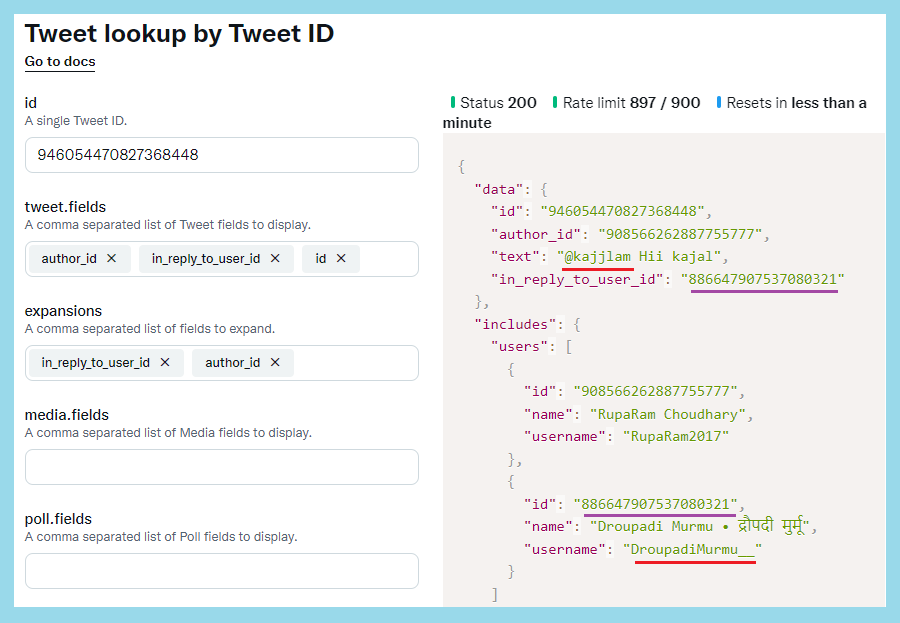Remove author_id tag from expansions

[x=275, y=362]
